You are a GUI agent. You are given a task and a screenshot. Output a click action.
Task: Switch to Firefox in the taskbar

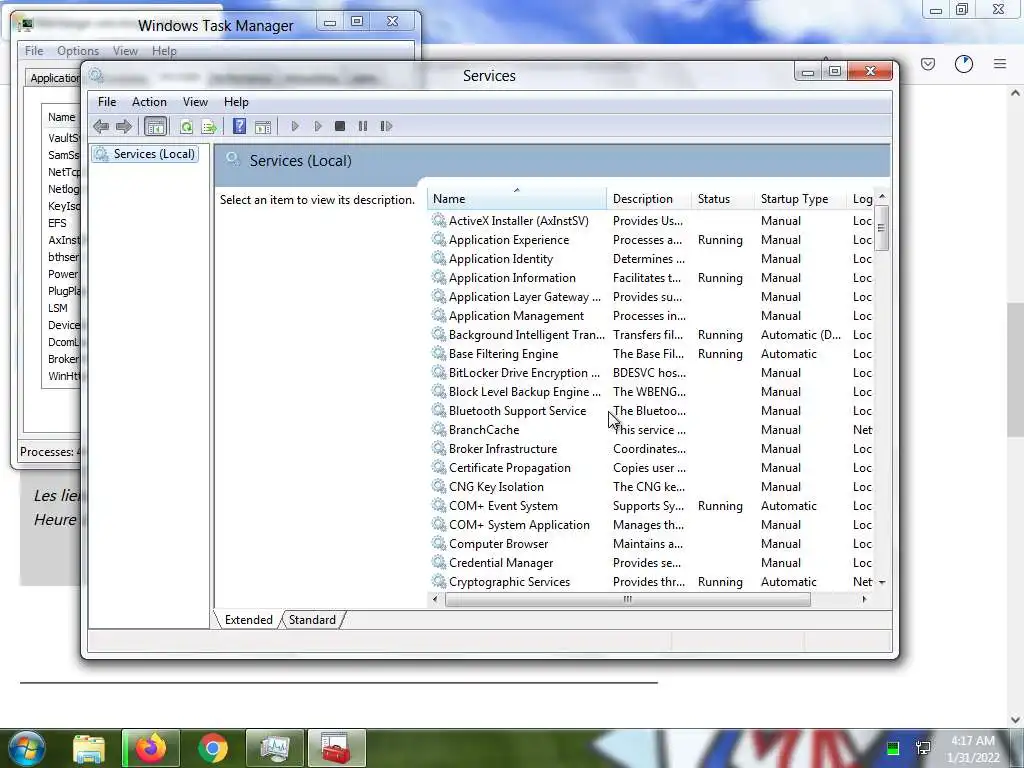click(x=150, y=748)
